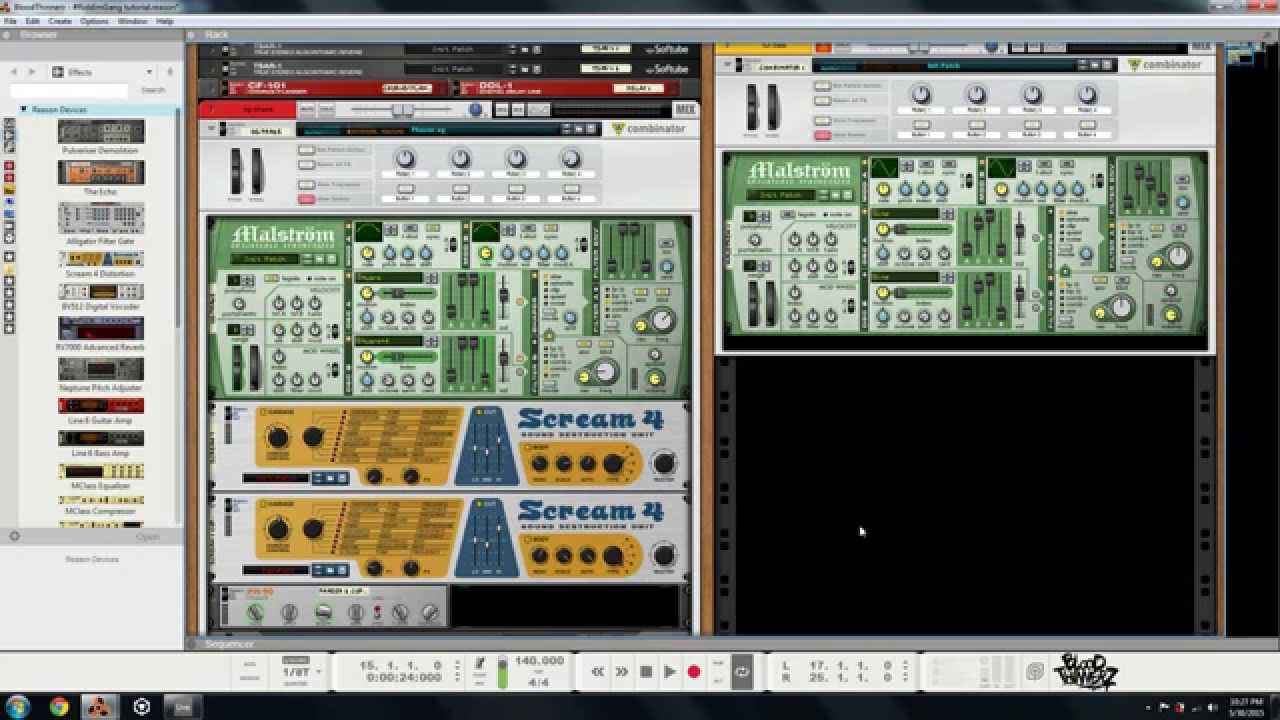
Task: Open the Windows Start menu
Action: (19, 706)
